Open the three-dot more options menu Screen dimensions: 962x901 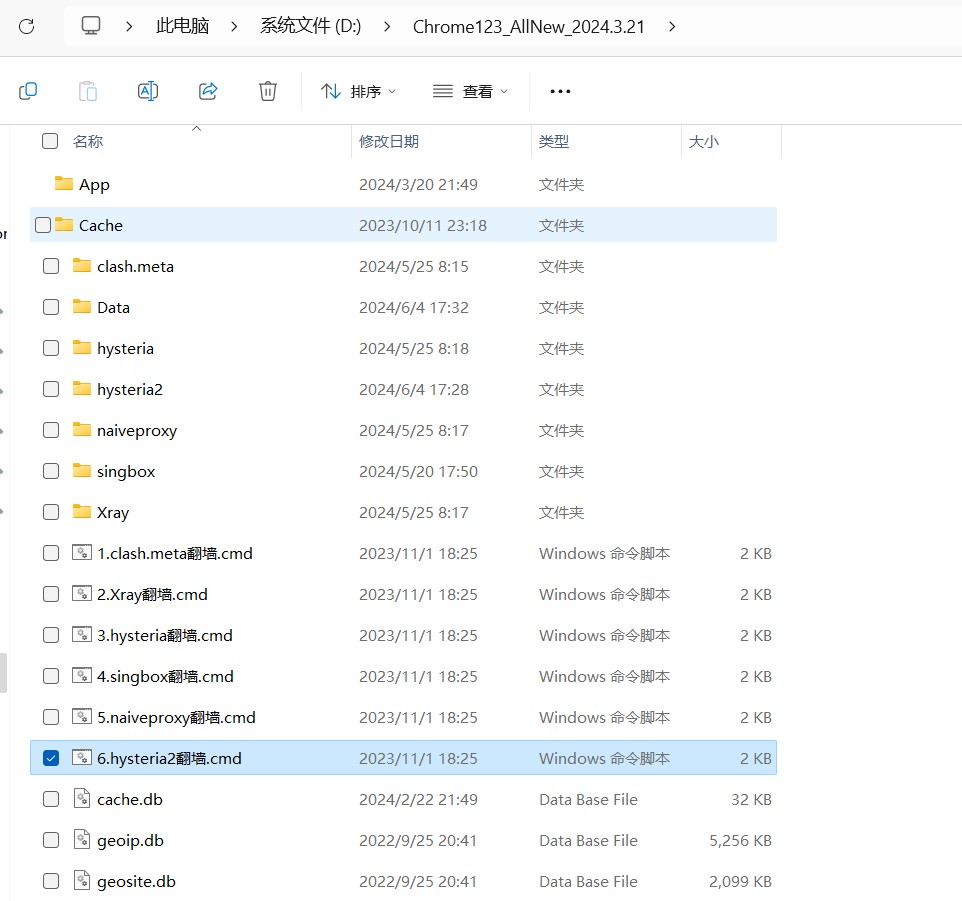tap(560, 91)
